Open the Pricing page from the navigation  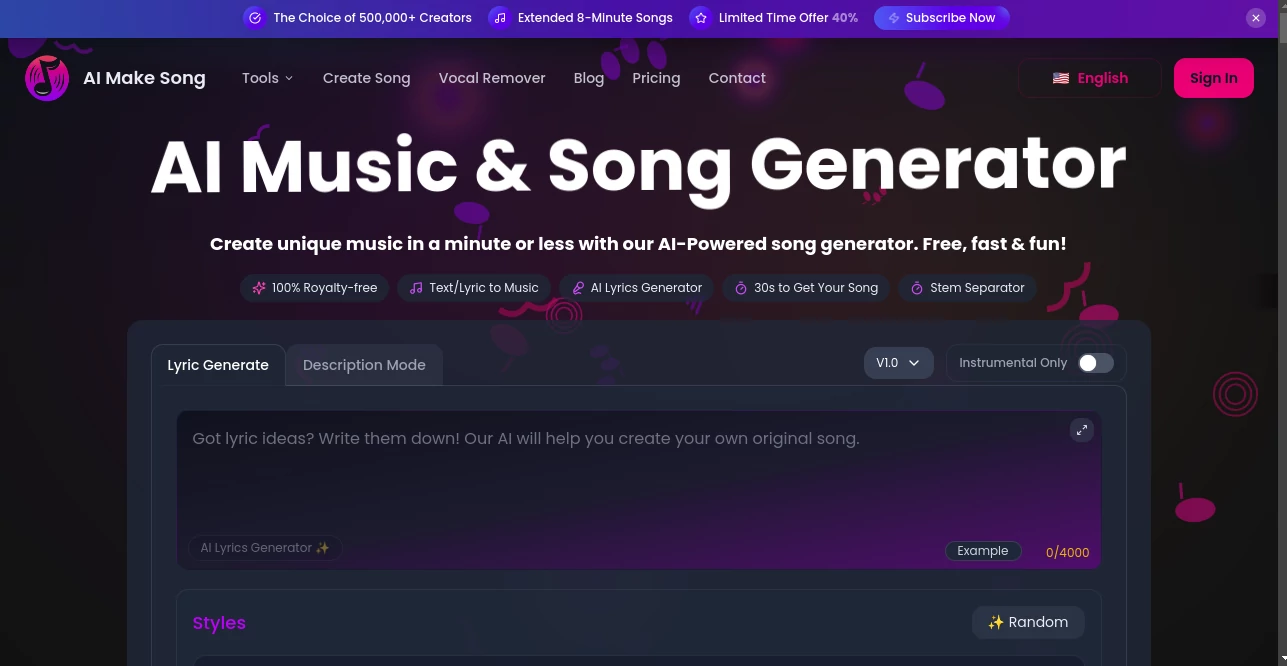(x=656, y=78)
